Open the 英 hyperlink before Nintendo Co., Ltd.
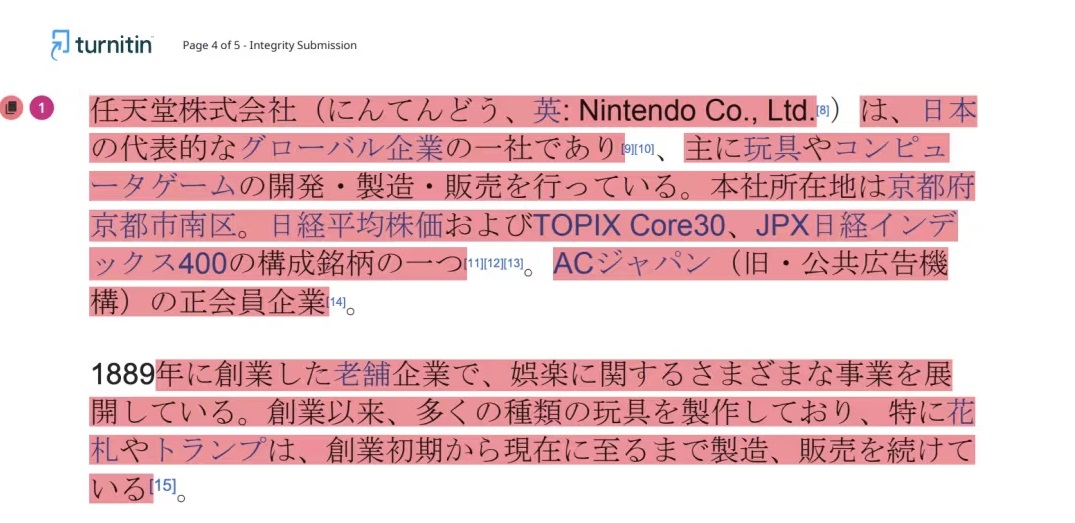The height and width of the screenshot is (523, 1075). click(546, 110)
